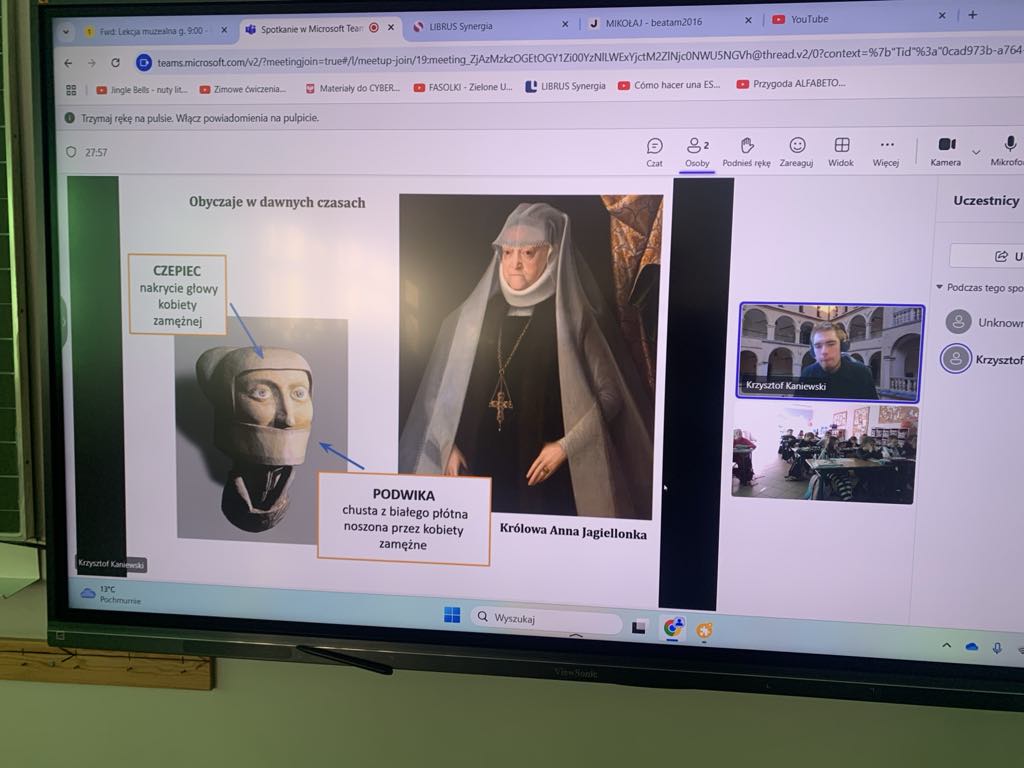This screenshot has height=768, width=1024.
Task: Select the classroom camera video tile
Action: pyautogui.click(x=824, y=453)
